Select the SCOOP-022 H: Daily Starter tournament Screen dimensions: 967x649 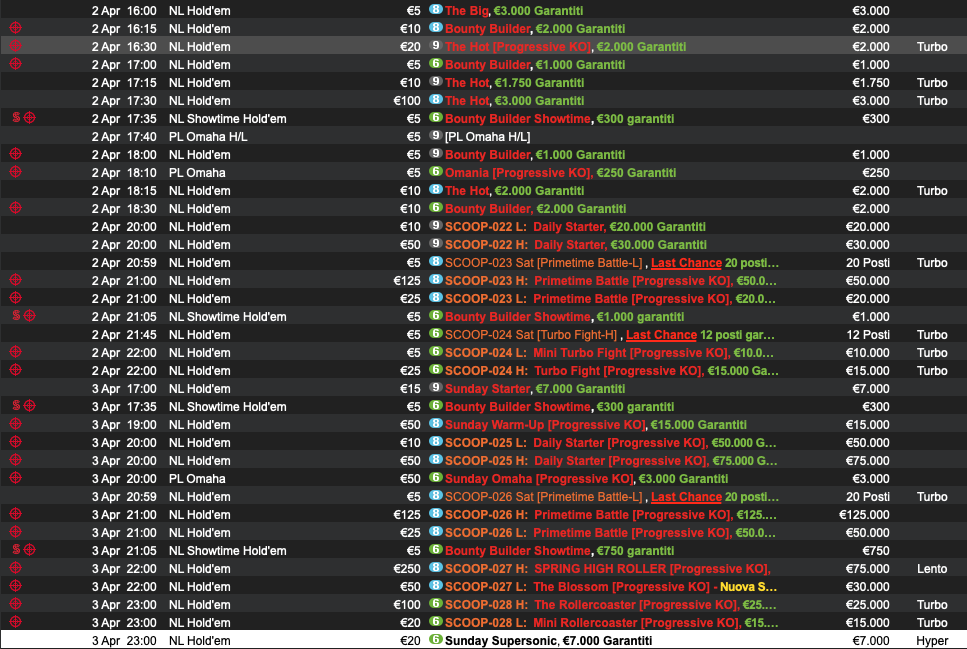[x=575, y=244]
